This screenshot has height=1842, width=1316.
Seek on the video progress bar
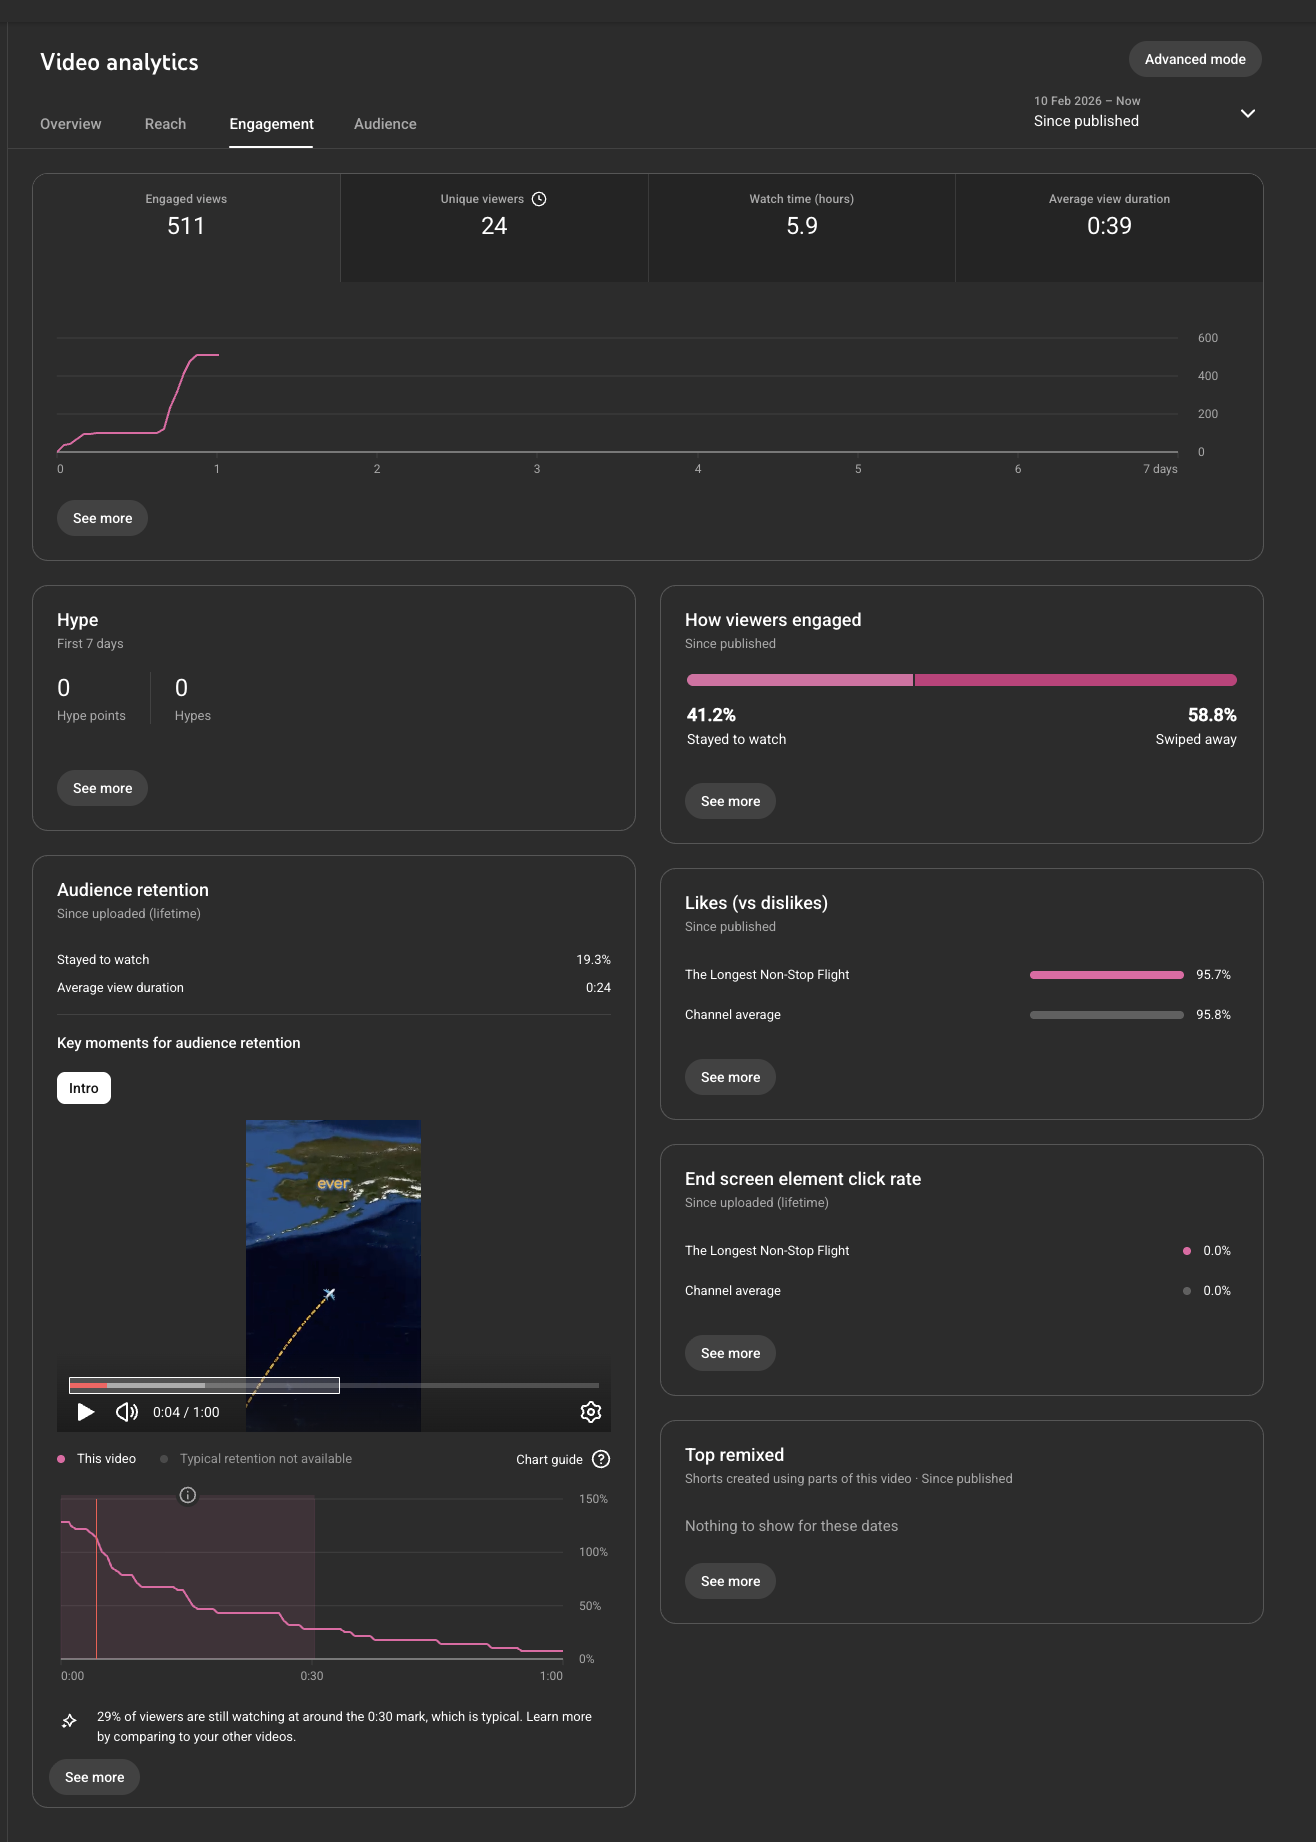[x=334, y=1385]
